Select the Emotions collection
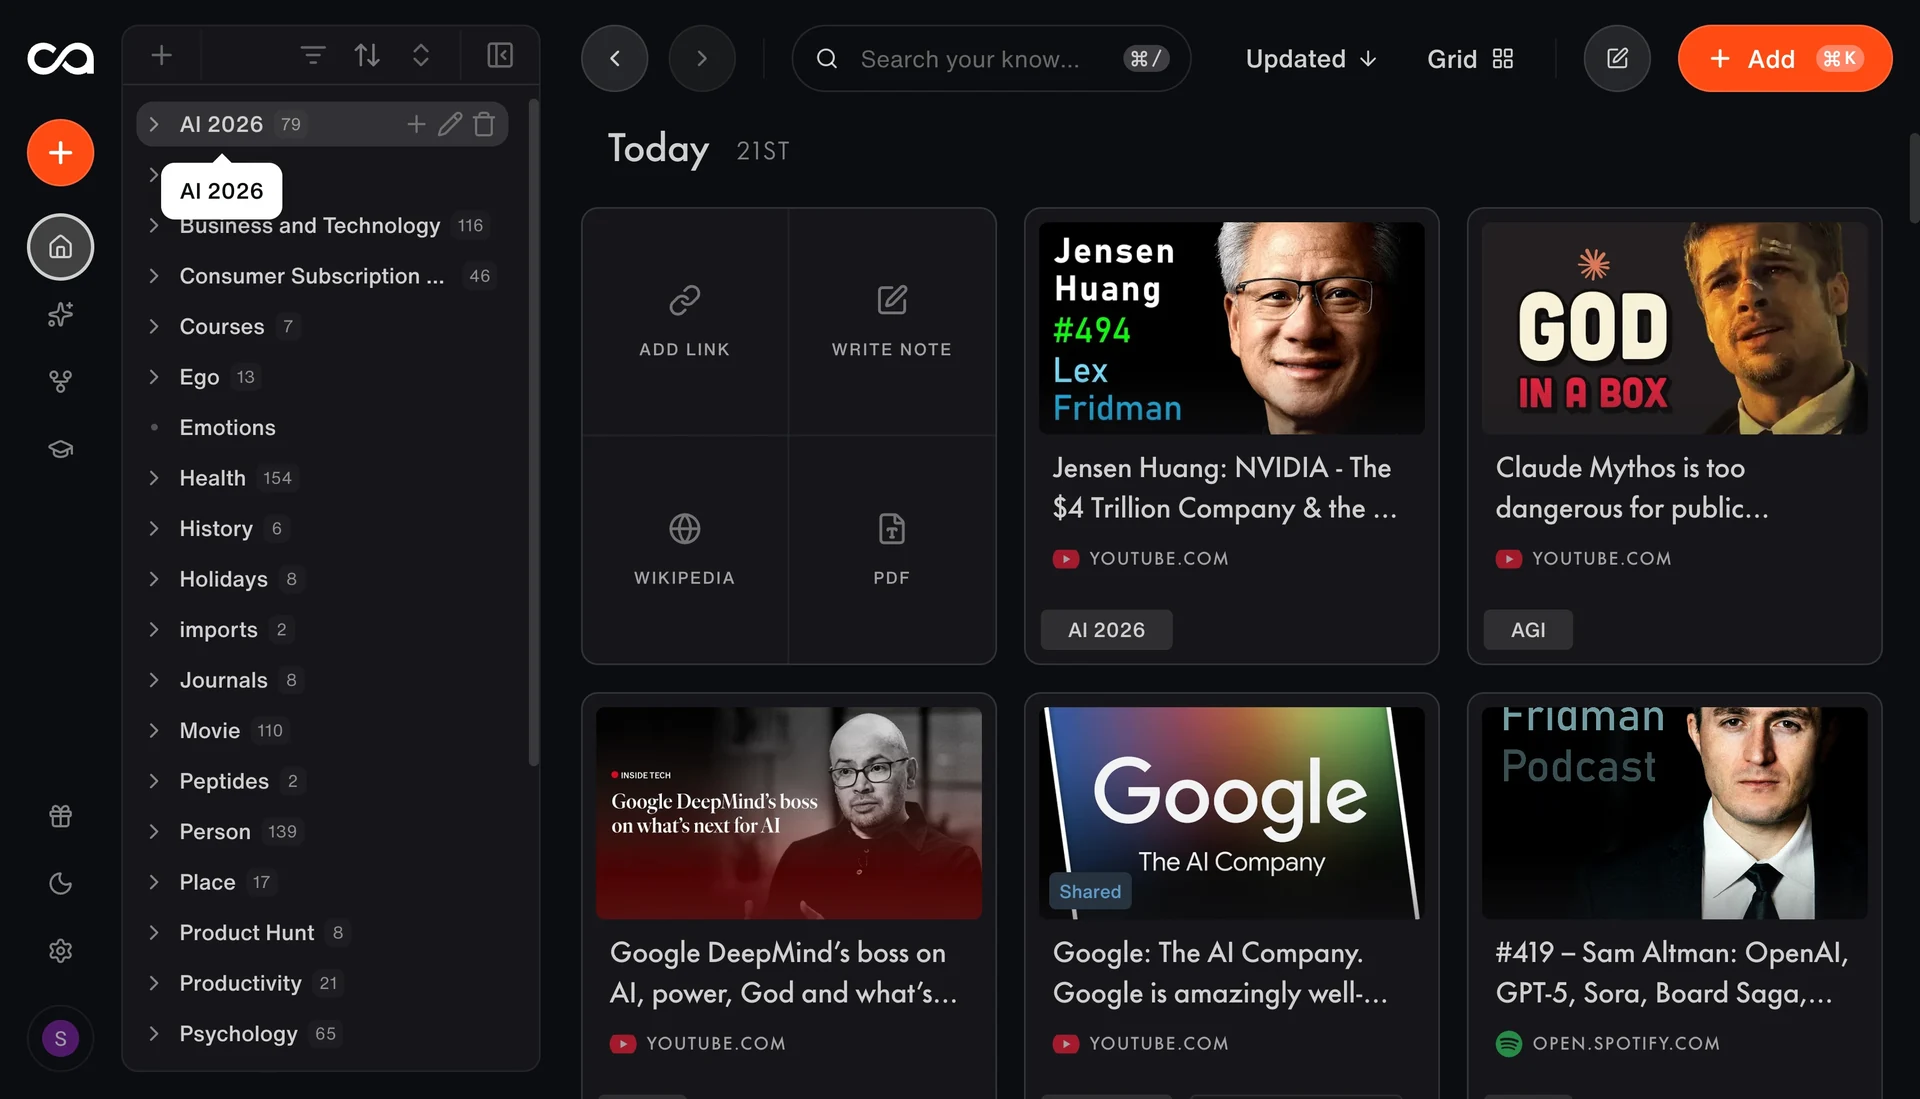Viewport: 1920px width, 1099px height. (322, 428)
